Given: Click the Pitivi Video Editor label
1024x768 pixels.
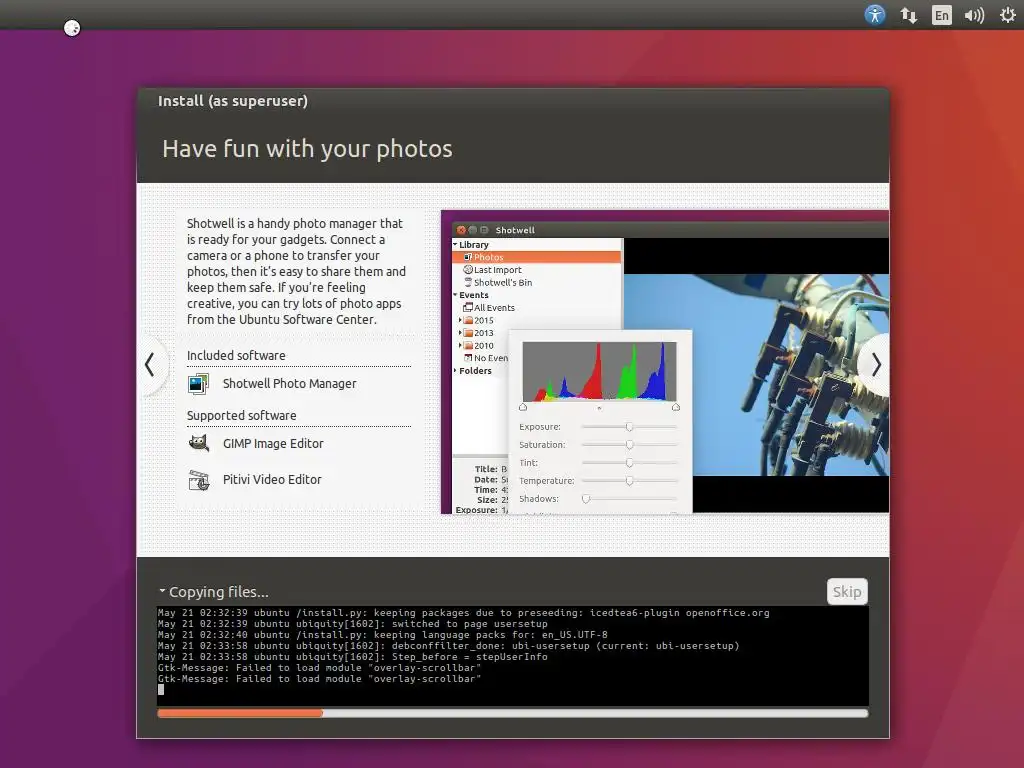Looking at the screenshot, I should (x=272, y=479).
